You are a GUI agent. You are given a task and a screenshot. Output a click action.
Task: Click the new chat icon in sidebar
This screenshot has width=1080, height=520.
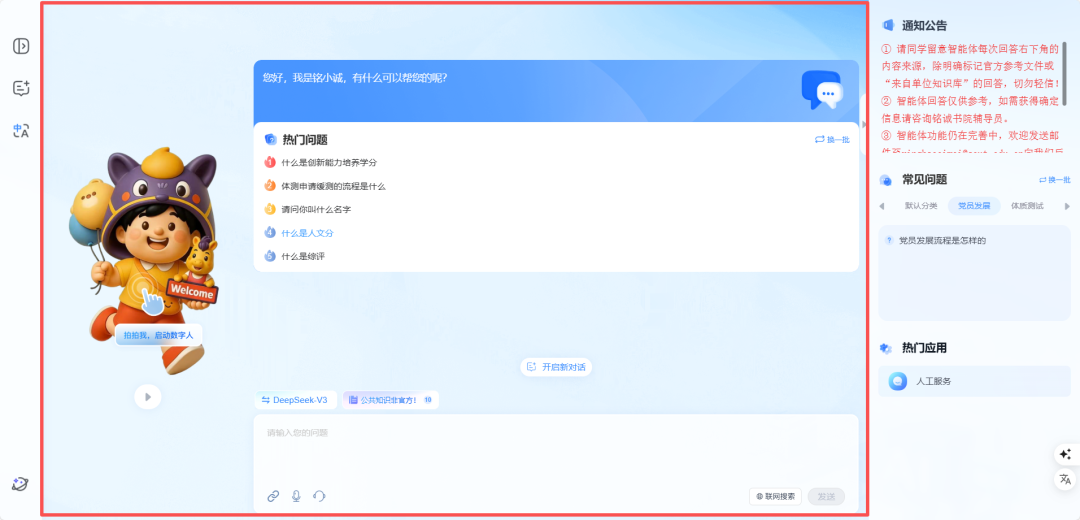coord(21,88)
